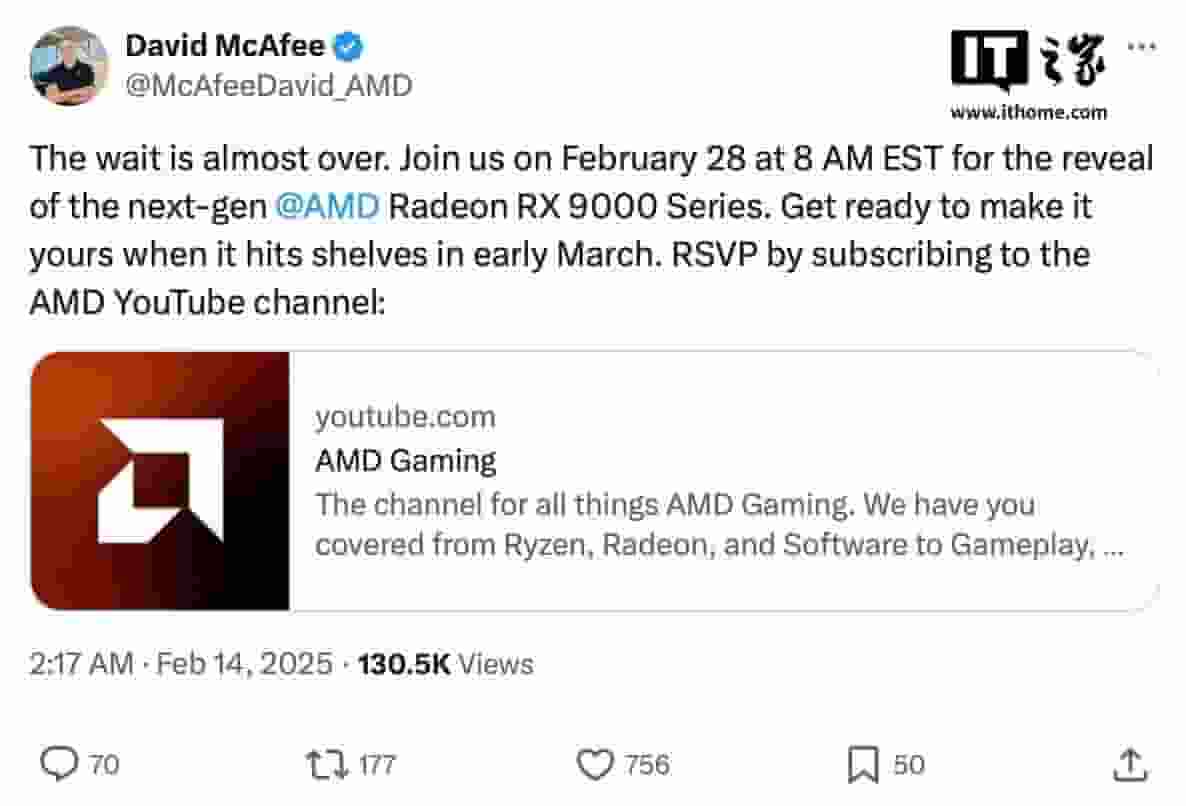Click the 756 likes counter
Image resolution: width=1186 pixels, height=806 pixels.
tap(647, 765)
